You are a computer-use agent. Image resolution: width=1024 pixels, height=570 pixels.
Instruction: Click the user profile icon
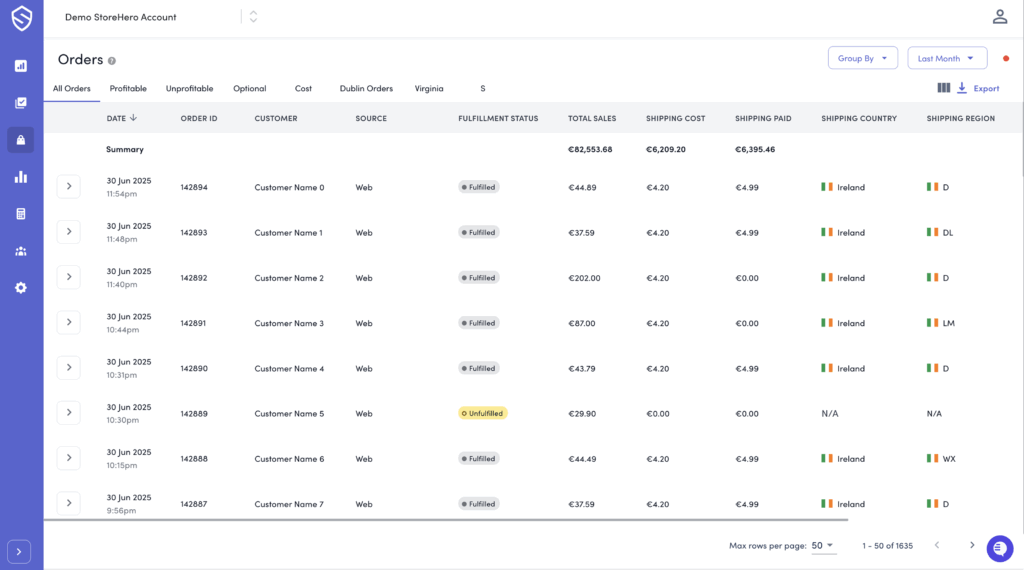point(999,17)
